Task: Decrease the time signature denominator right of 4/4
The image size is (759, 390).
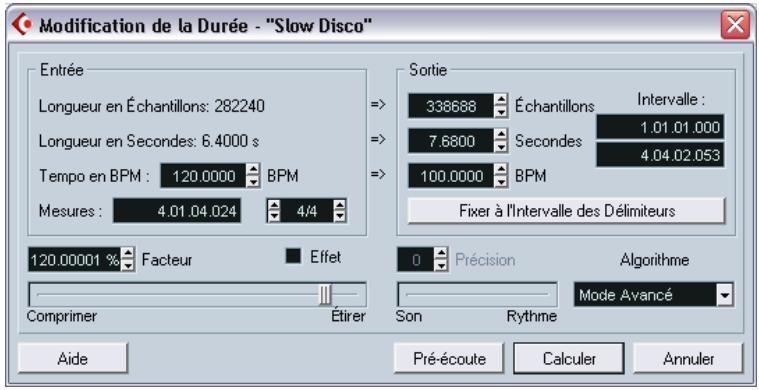Action: [340, 217]
